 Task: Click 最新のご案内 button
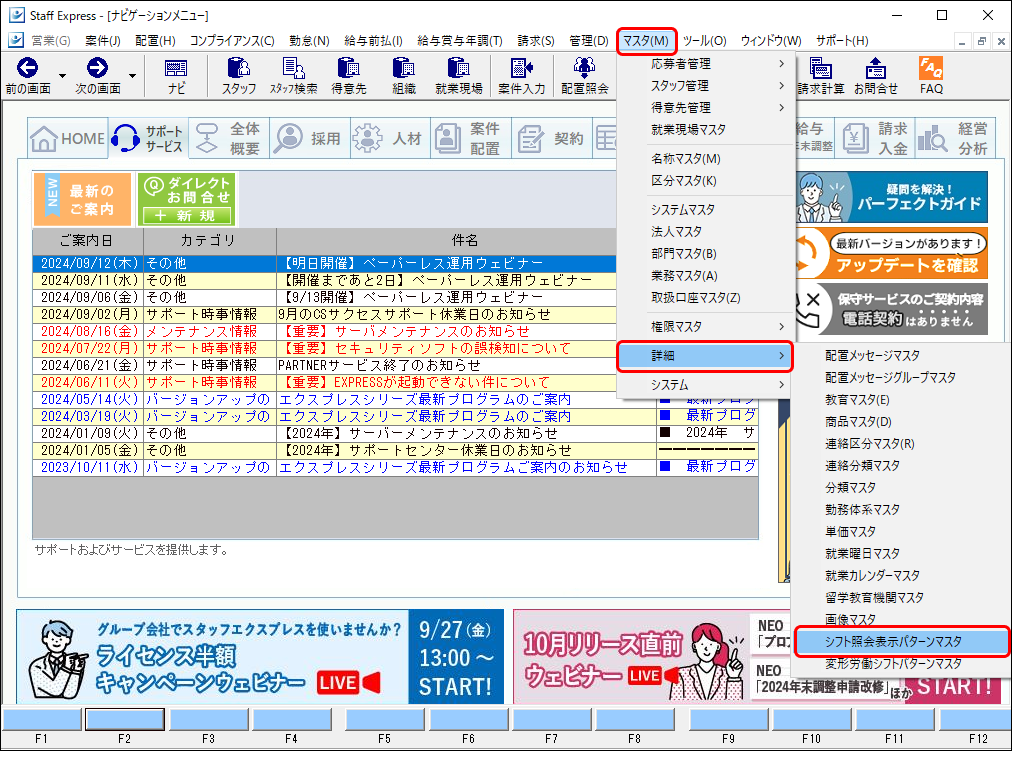82,199
